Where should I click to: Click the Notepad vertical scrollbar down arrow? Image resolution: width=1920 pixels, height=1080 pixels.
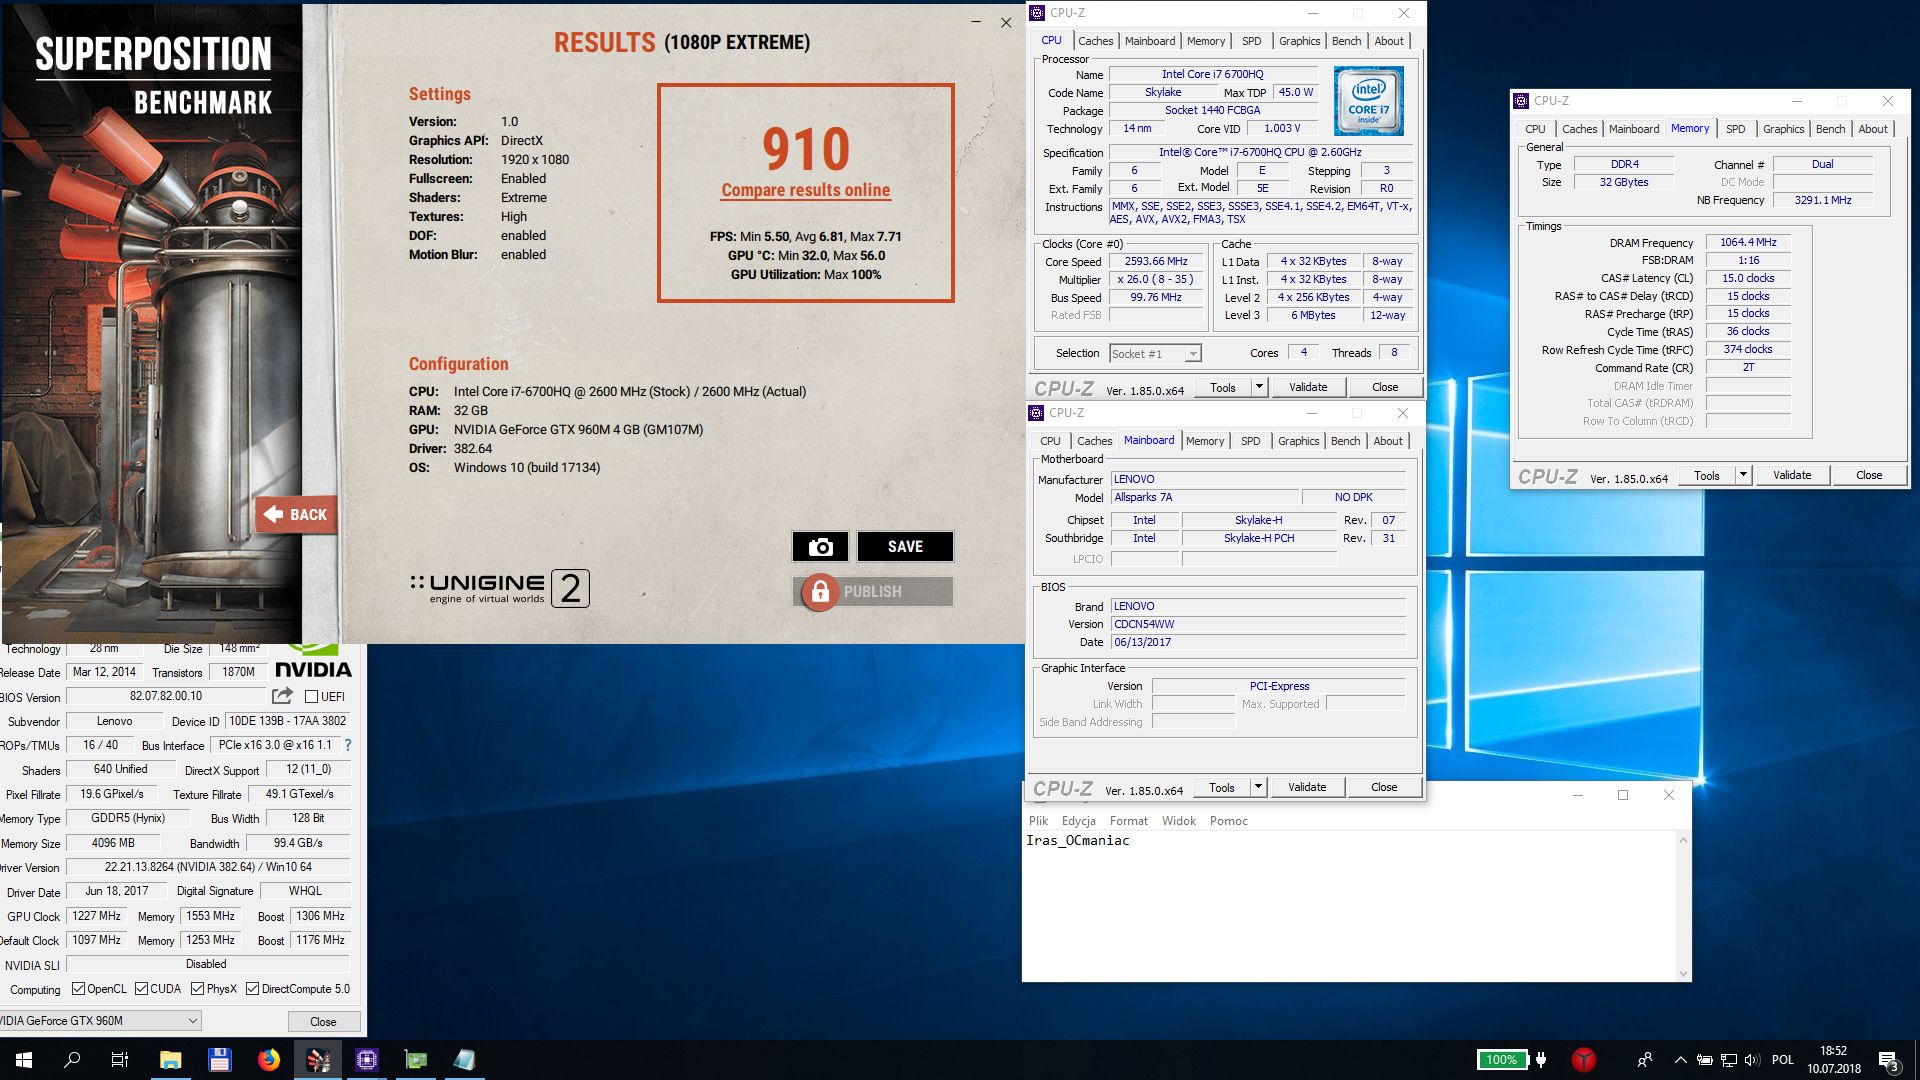point(1683,973)
